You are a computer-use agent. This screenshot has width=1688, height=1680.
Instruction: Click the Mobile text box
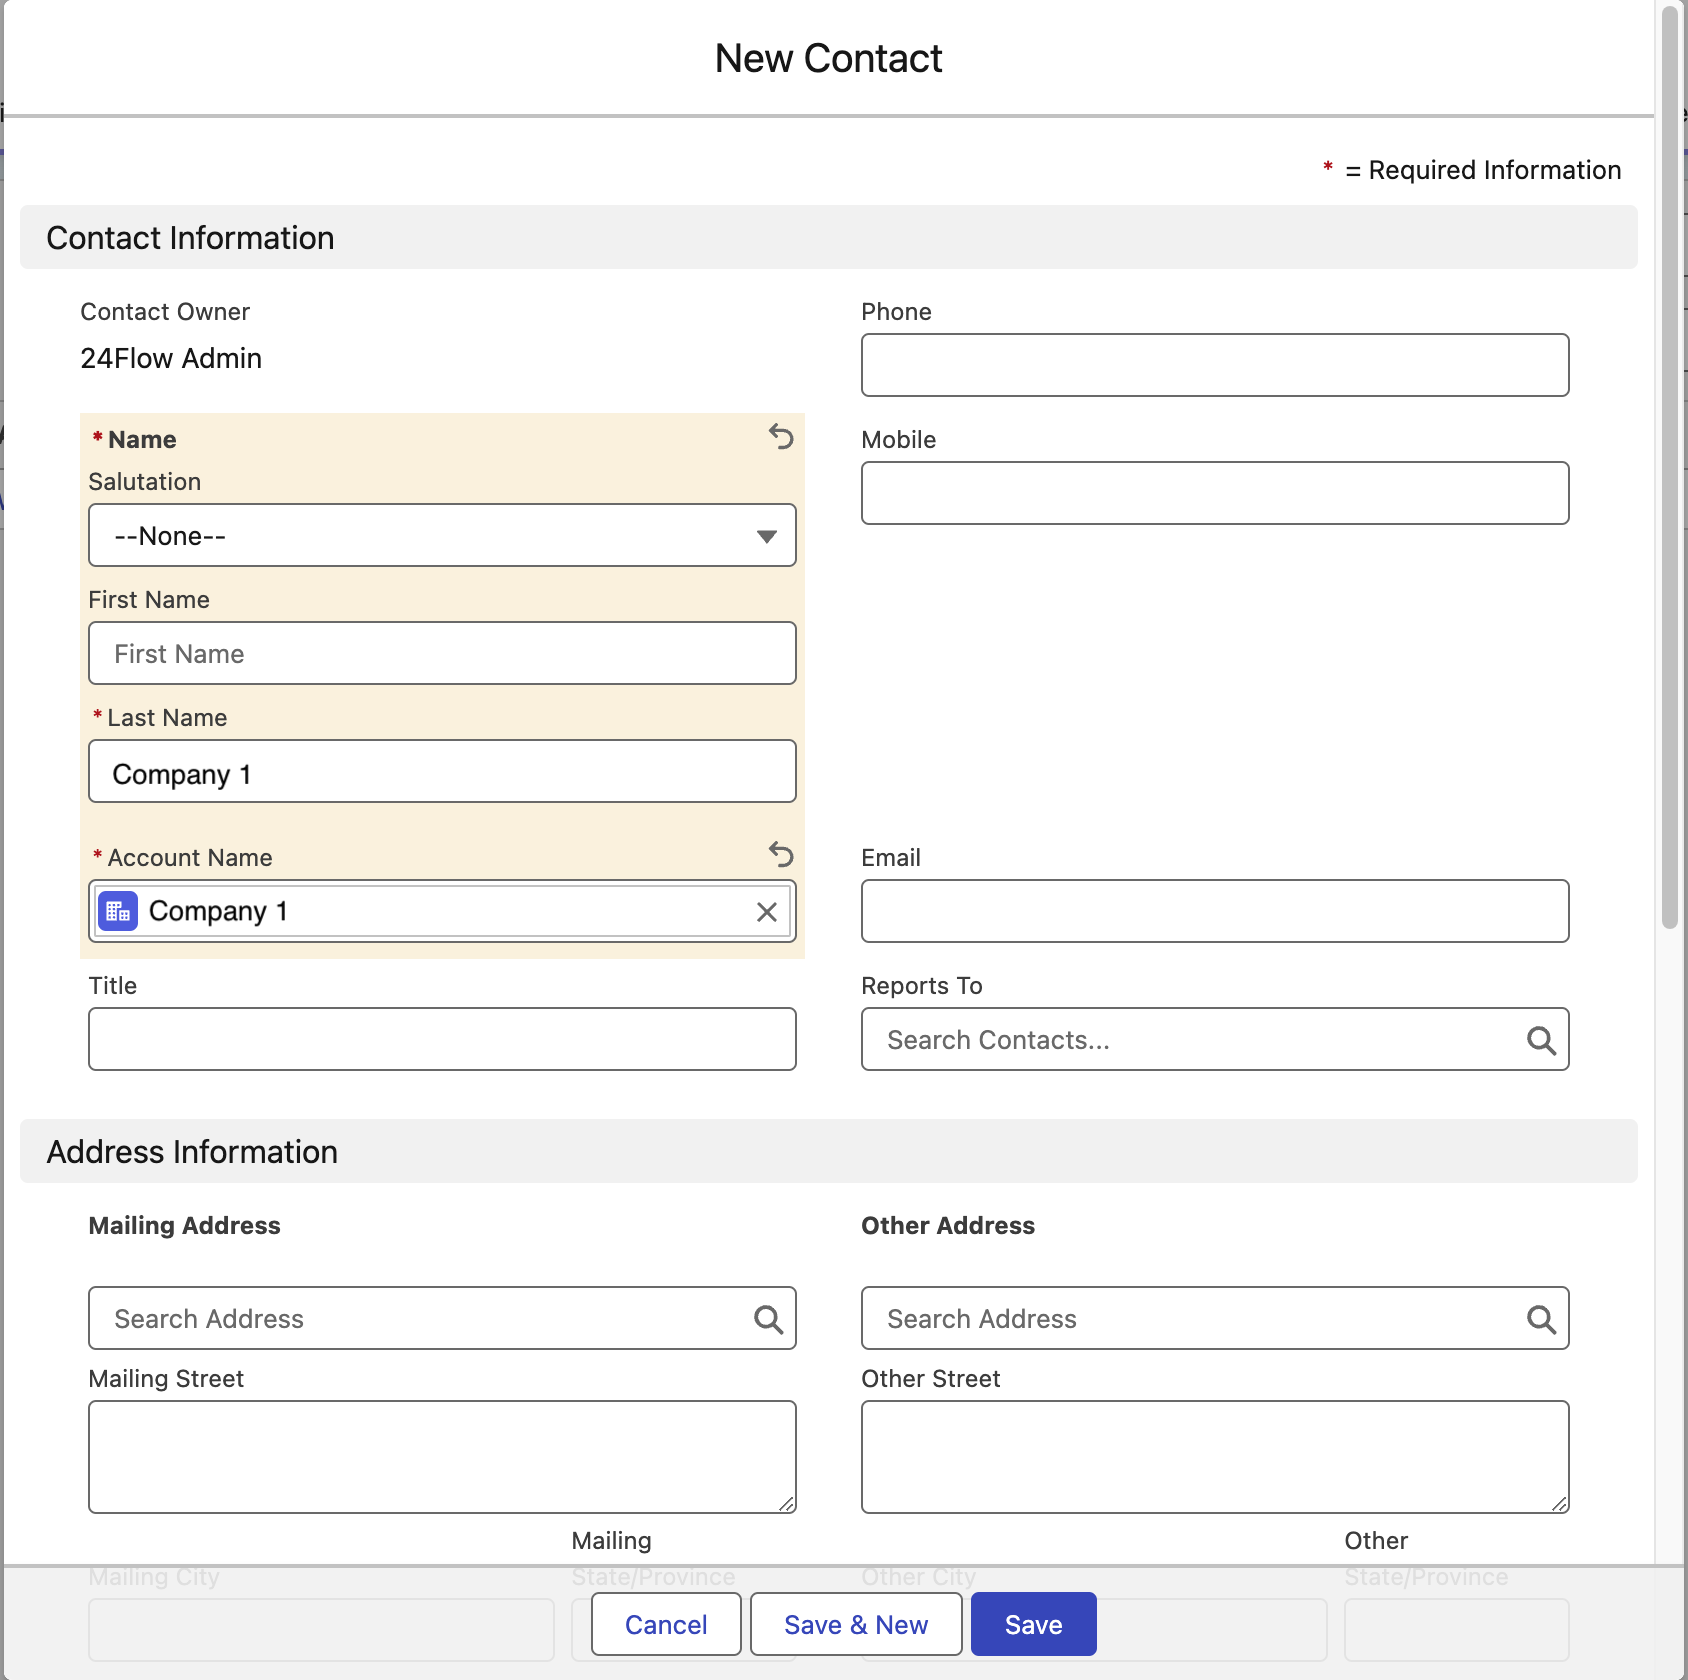(x=1215, y=493)
